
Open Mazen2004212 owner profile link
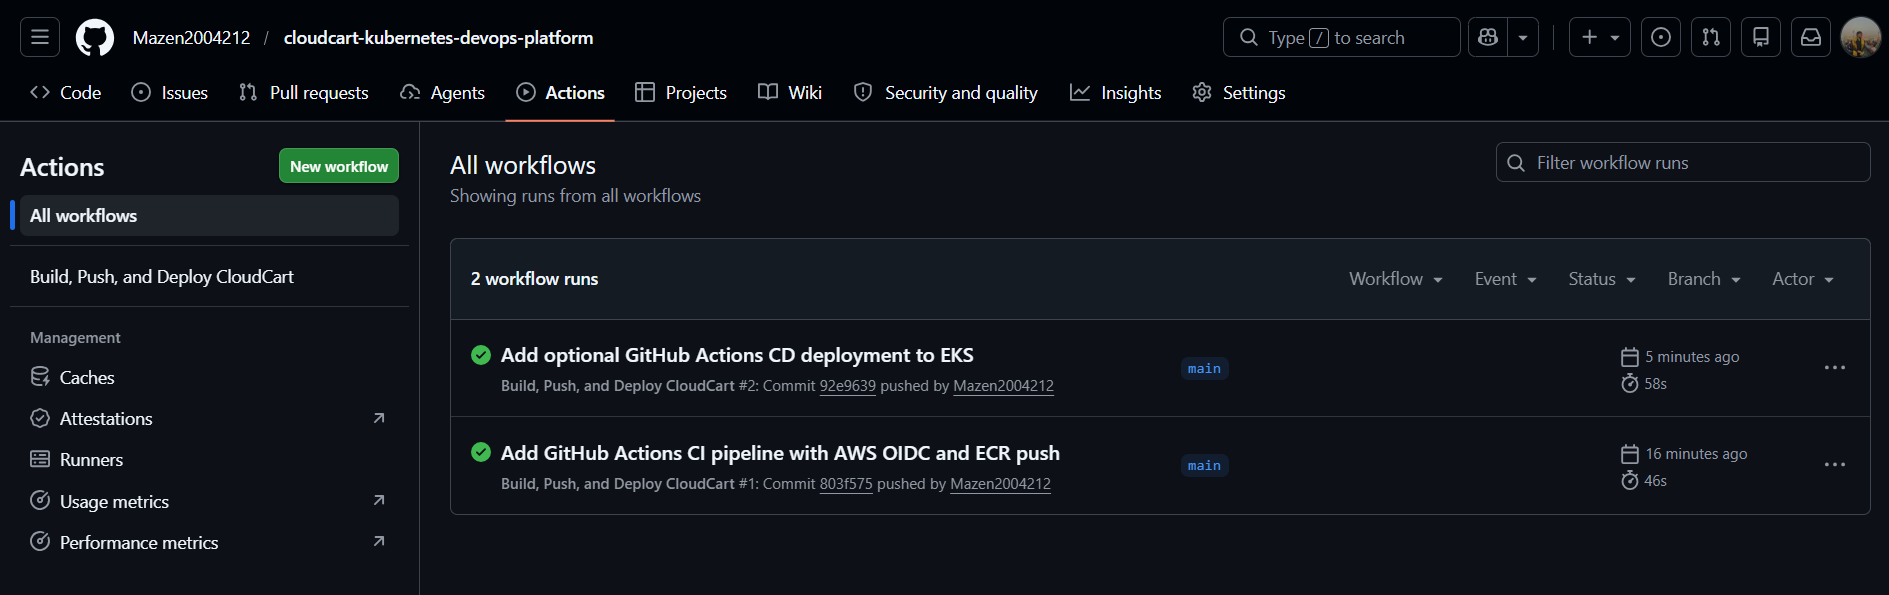(192, 38)
